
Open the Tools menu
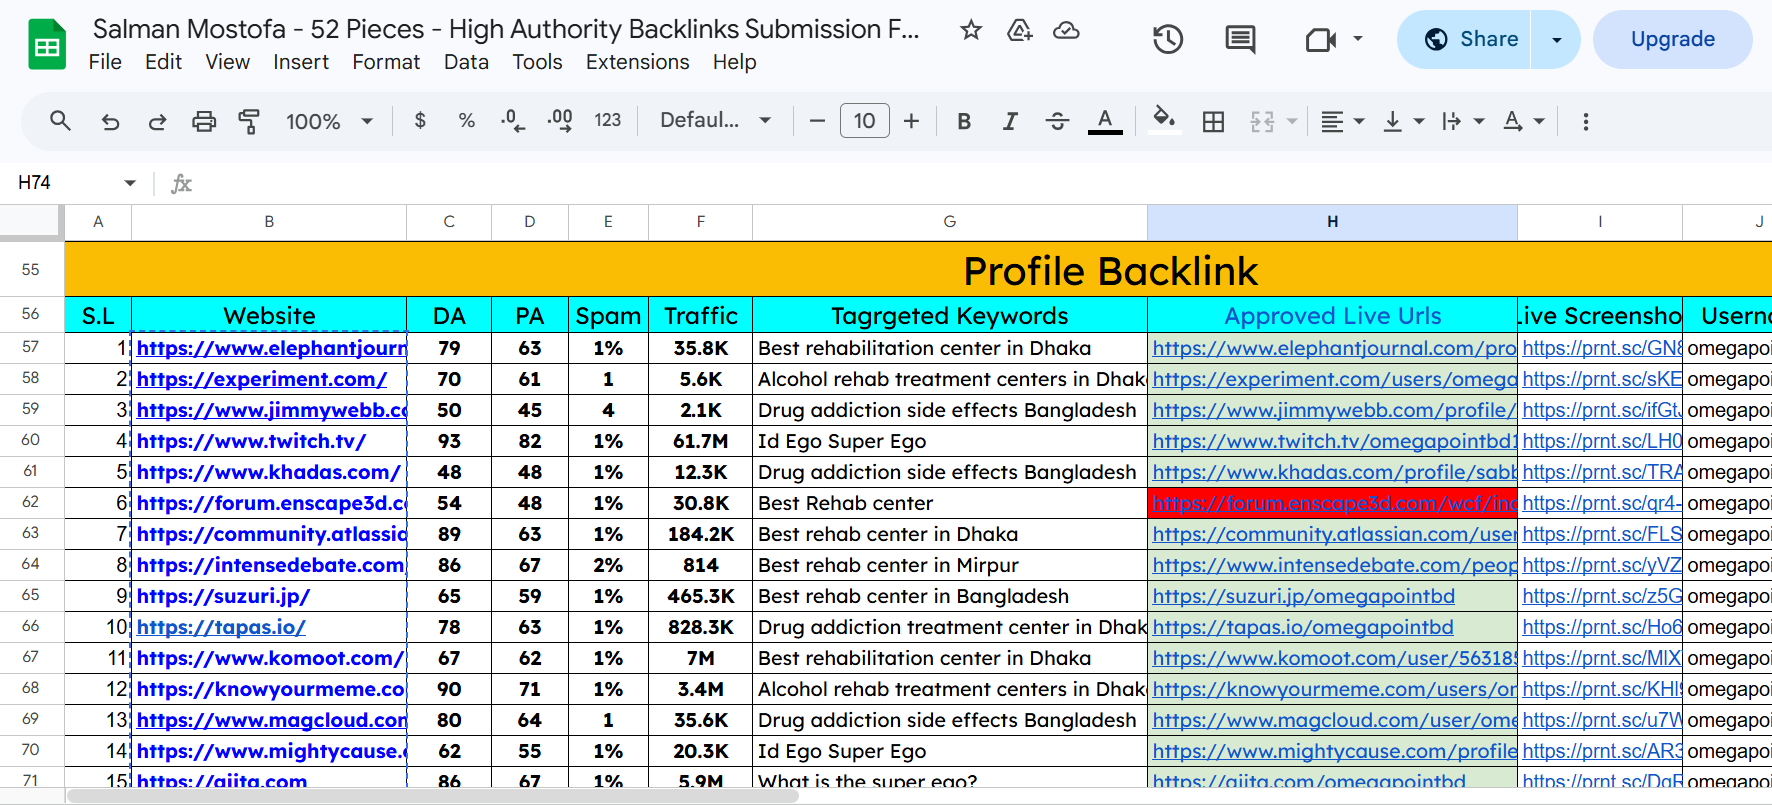[x=538, y=62]
